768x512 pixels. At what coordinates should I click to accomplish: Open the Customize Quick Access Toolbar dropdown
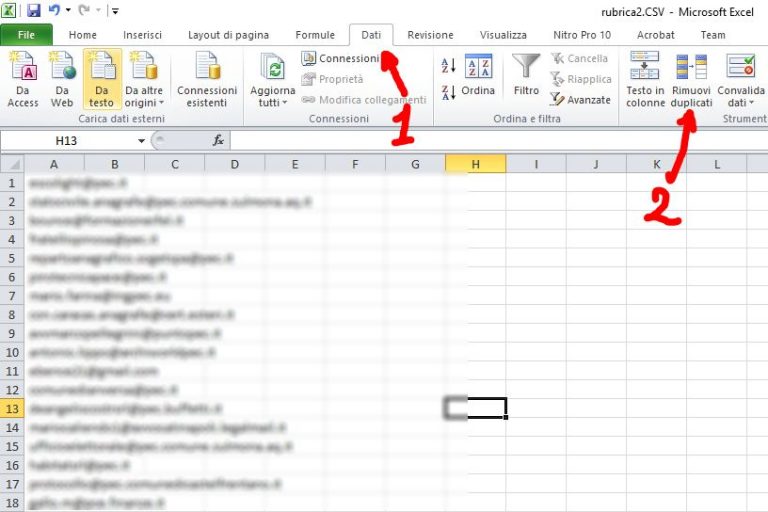115,11
